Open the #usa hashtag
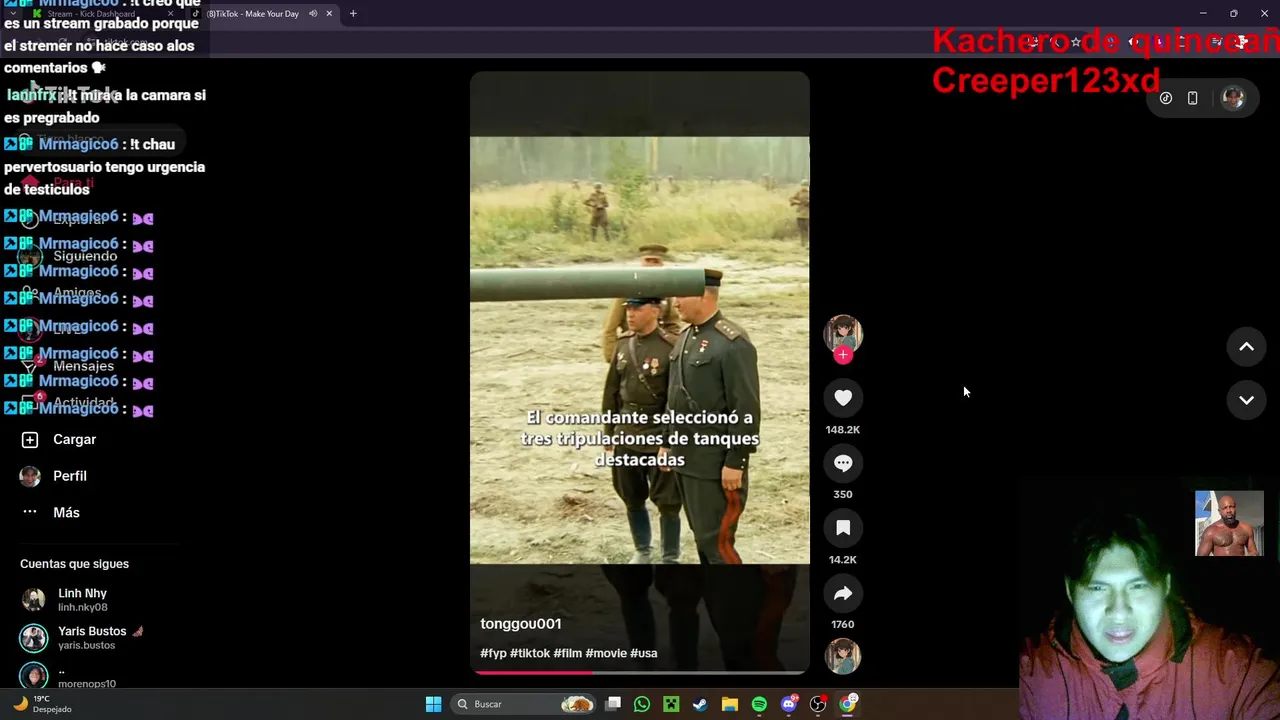Image resolution: width=1280 pixels, height=720 pixels. [644, 653]
